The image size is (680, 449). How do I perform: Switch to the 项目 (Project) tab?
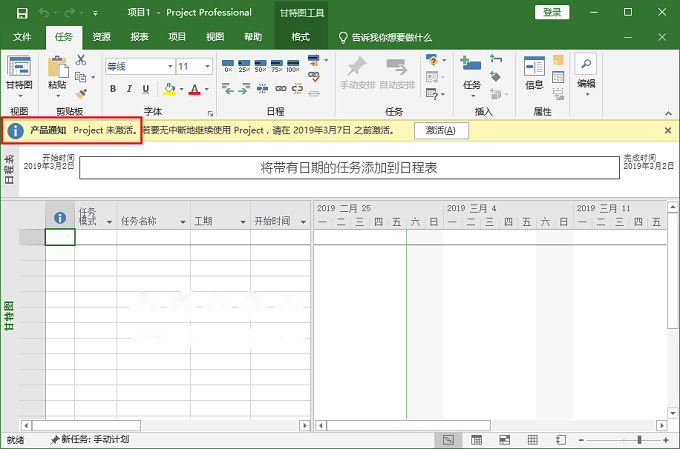pos(177,37)
